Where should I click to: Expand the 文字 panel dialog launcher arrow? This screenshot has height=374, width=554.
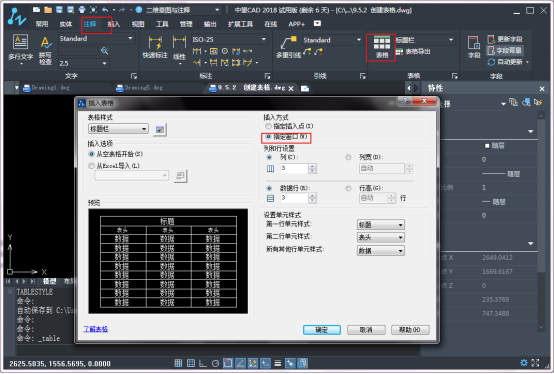(134, 76)
